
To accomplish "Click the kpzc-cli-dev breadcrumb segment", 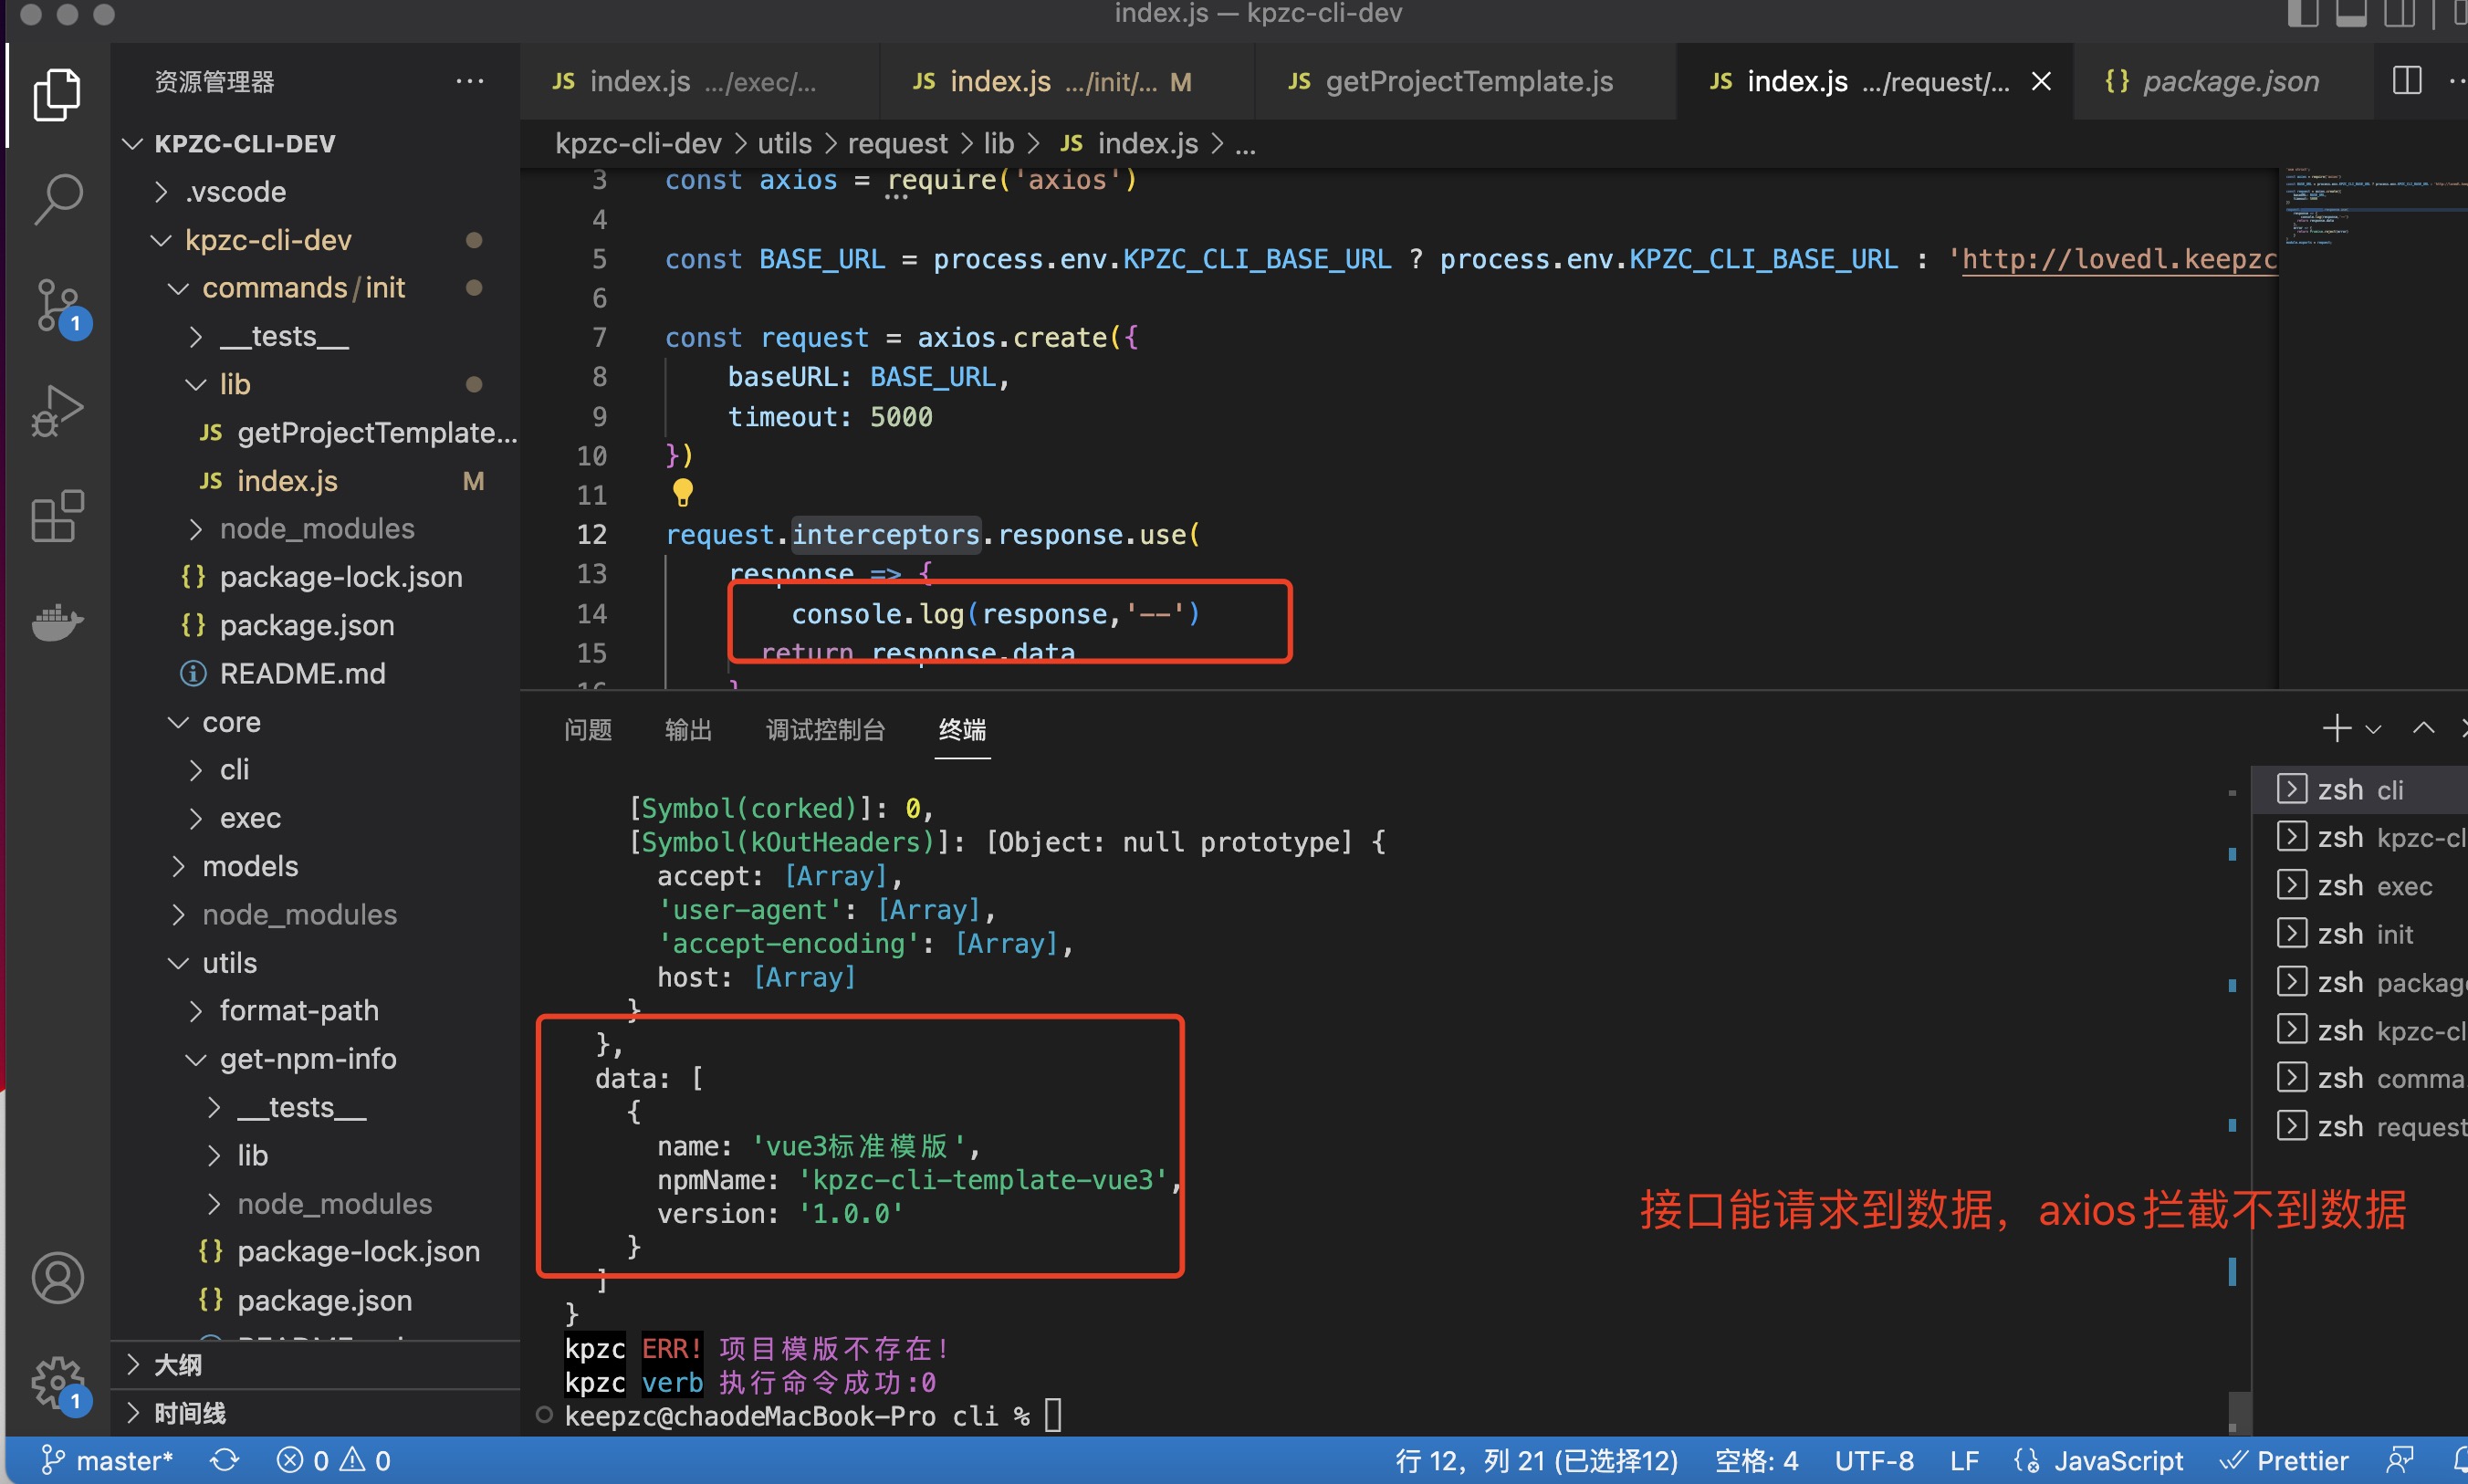I will (638, 143).
